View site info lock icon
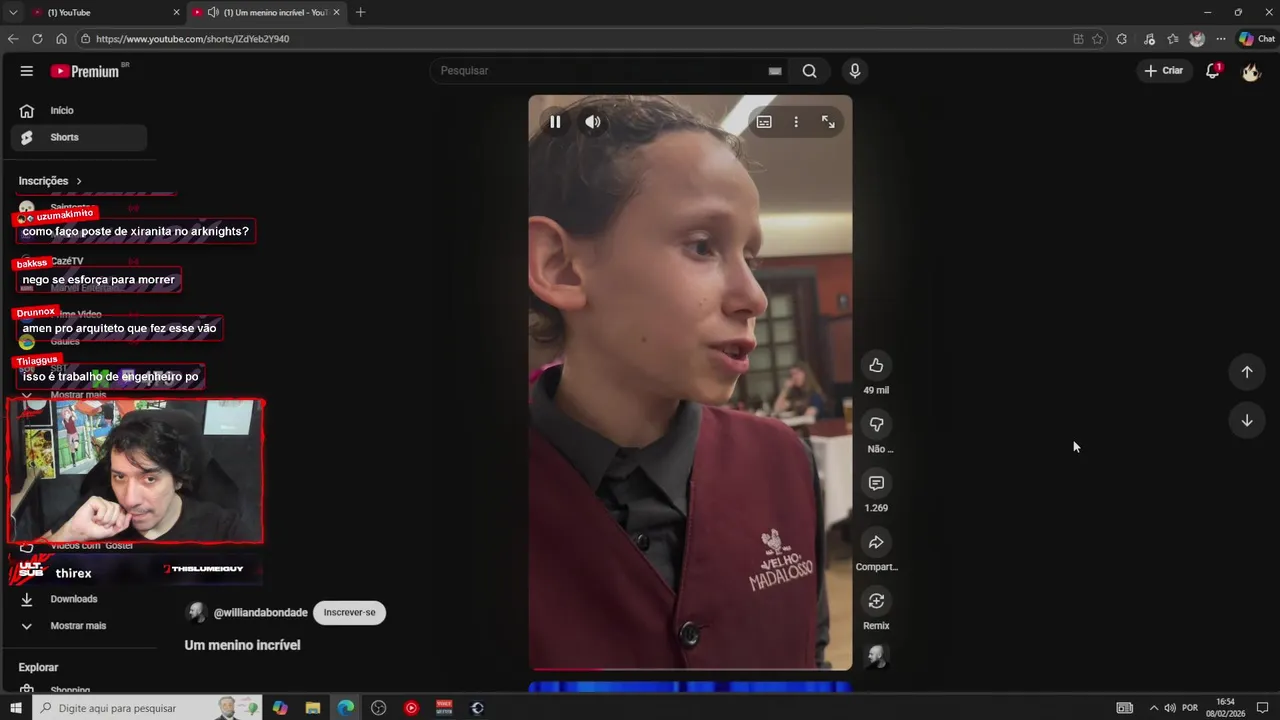Image resolution: width=1280 pixels, height=720 pixels. [87, 39]
